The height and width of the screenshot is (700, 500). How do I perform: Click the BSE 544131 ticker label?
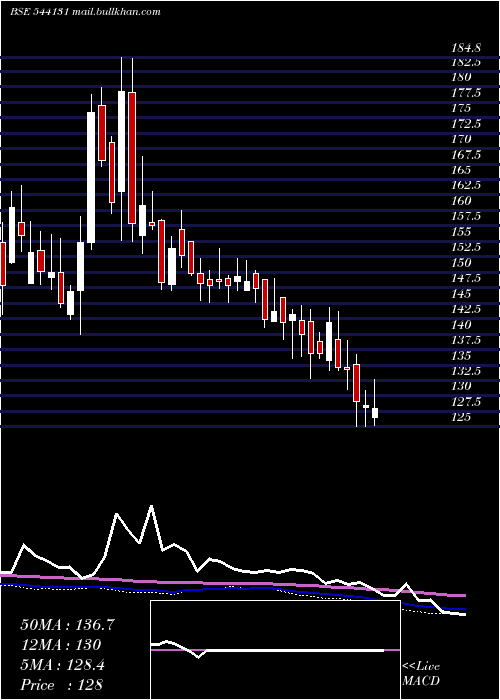(x=39, y=12)
